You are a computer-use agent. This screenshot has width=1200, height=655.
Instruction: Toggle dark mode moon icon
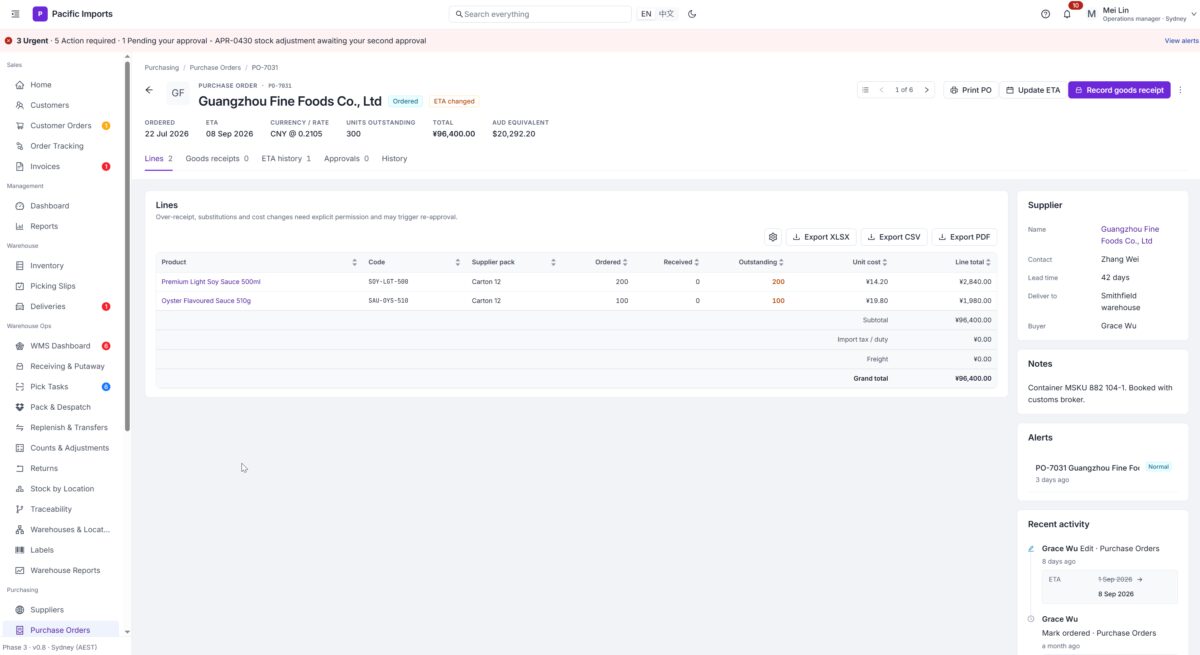click(x=692, y=14)
